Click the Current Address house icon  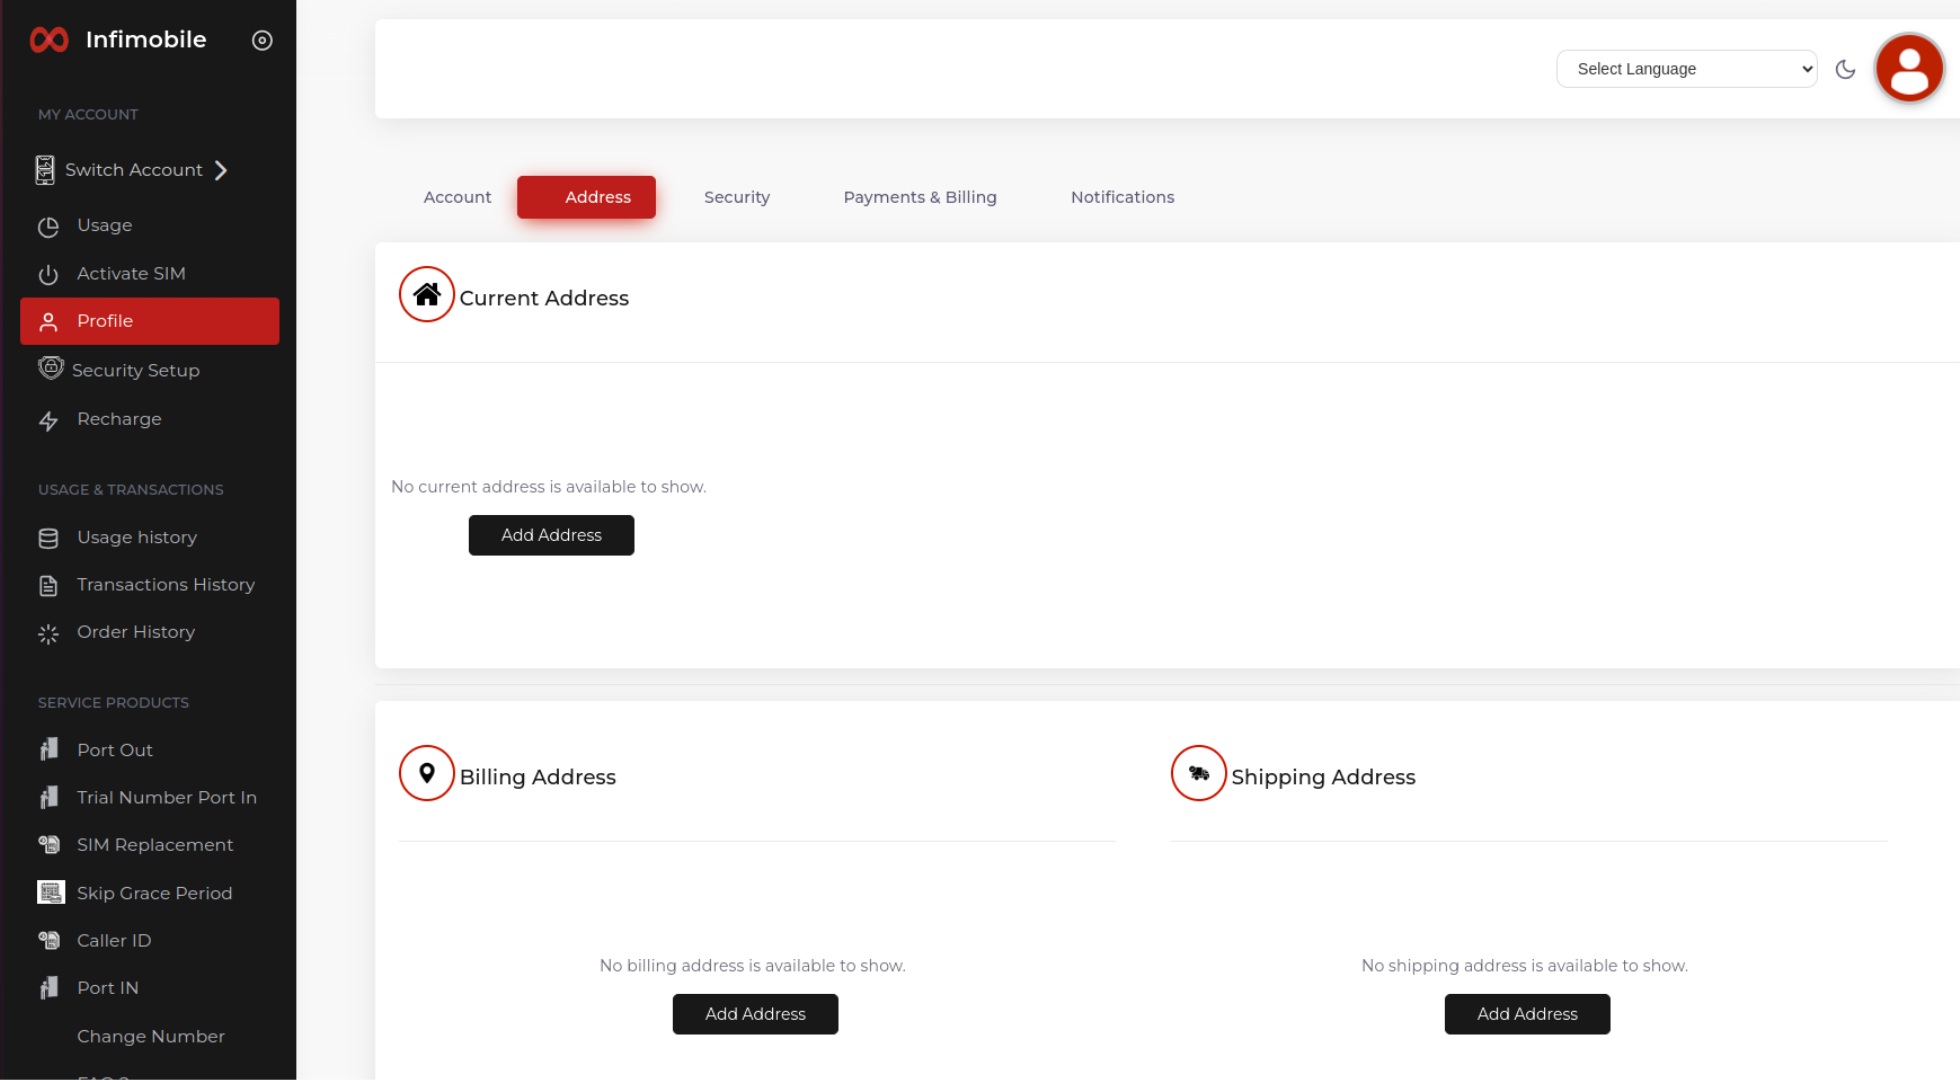pos(427,294)
